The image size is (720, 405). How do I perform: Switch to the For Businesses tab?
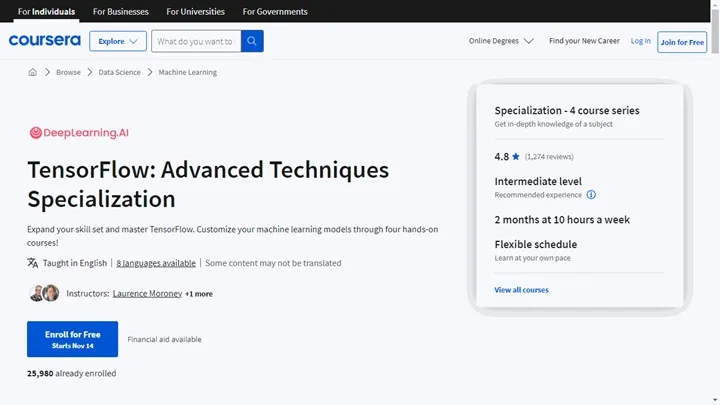pos(120,11)
